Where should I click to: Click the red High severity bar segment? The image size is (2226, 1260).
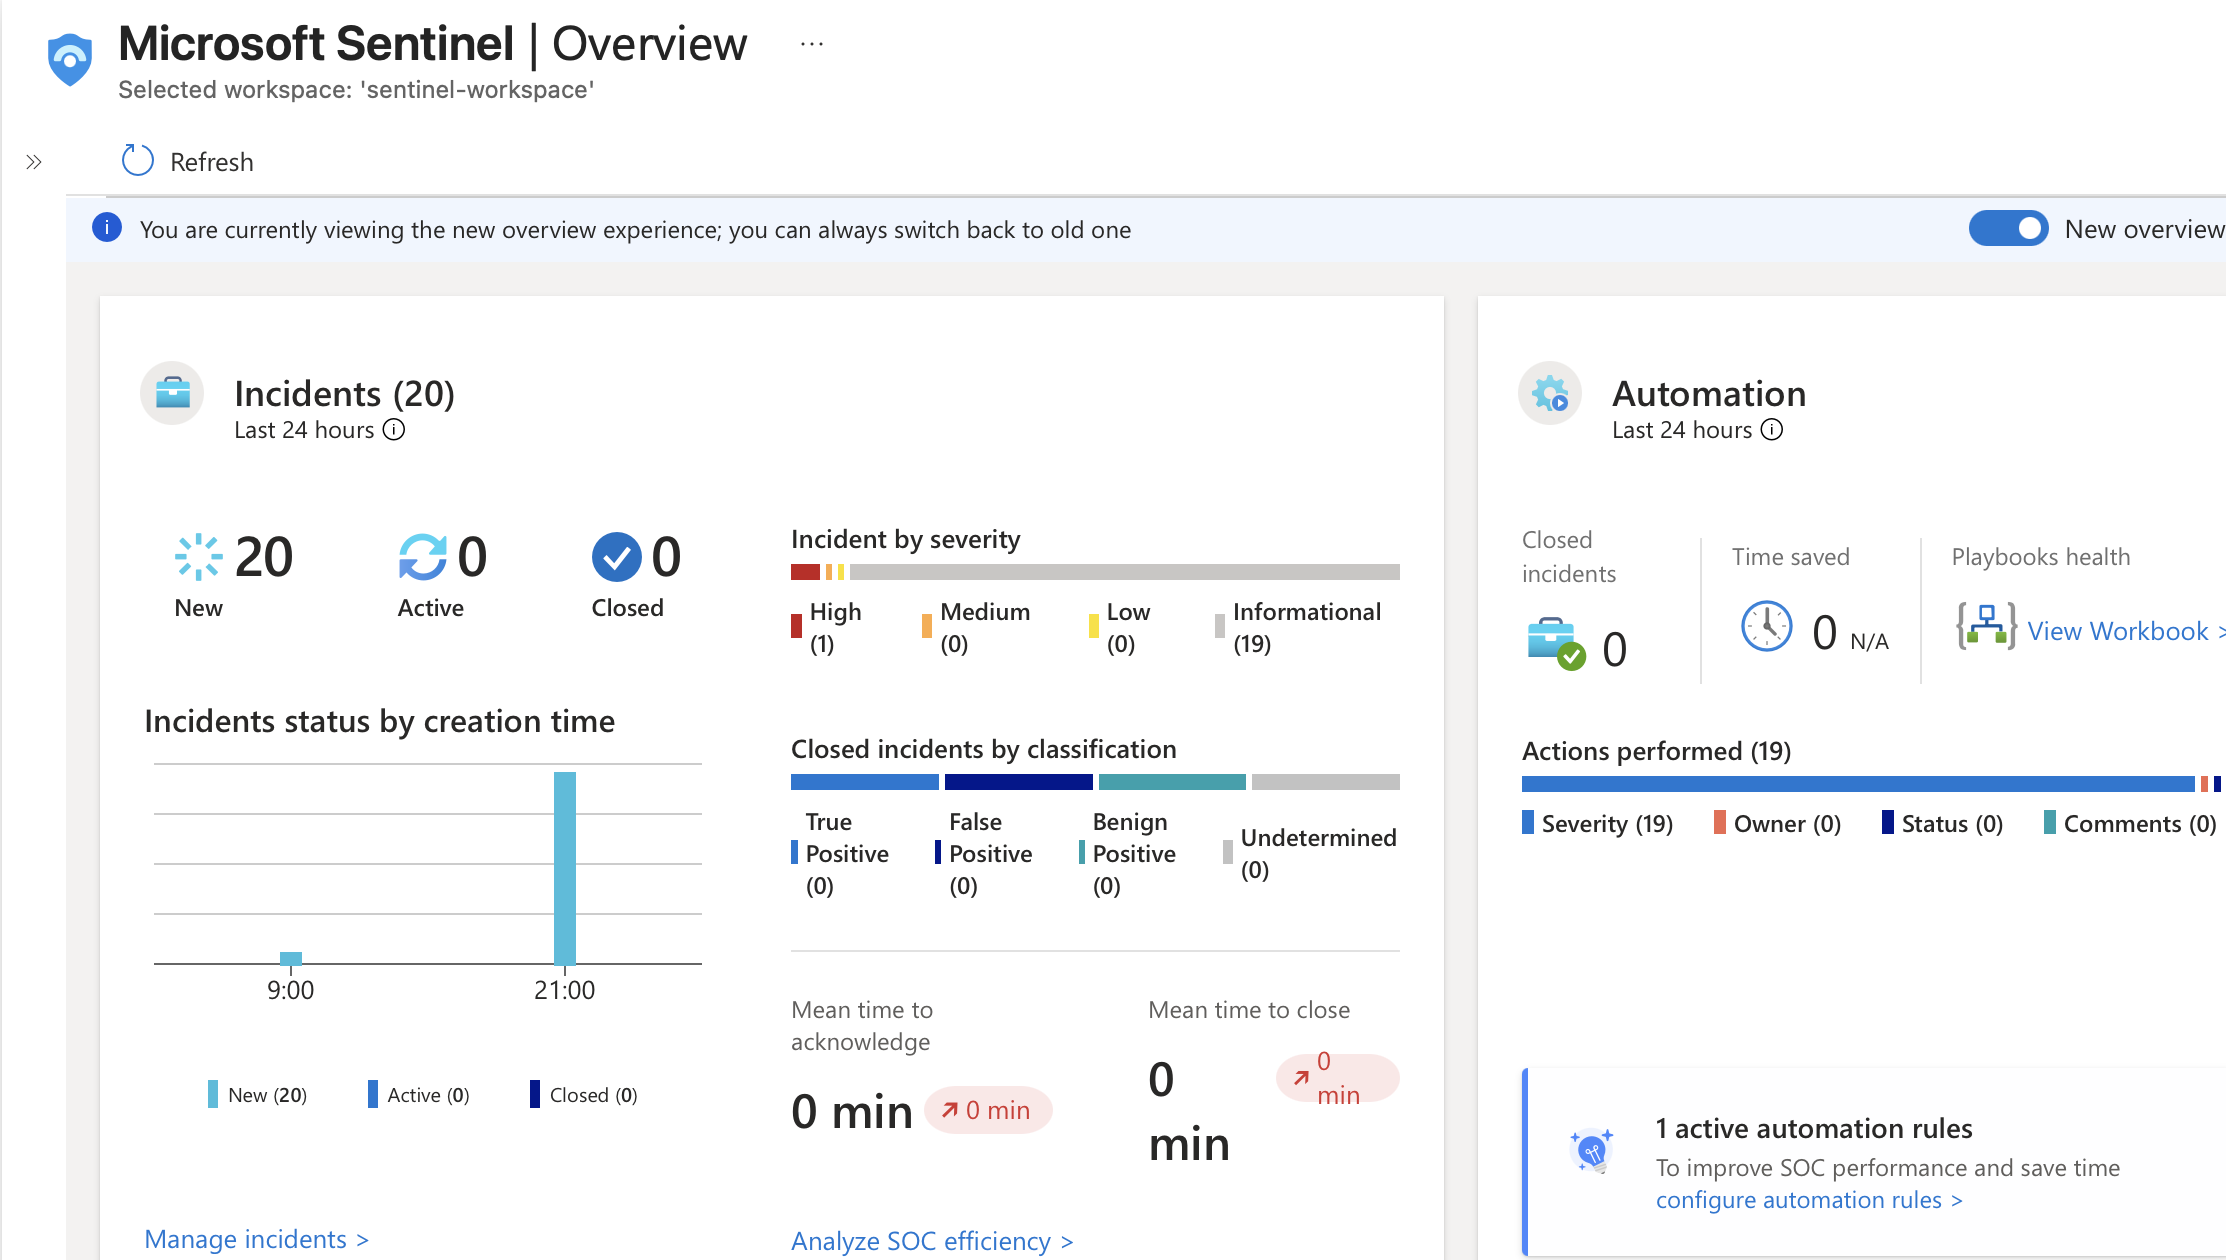coord(805,572)
